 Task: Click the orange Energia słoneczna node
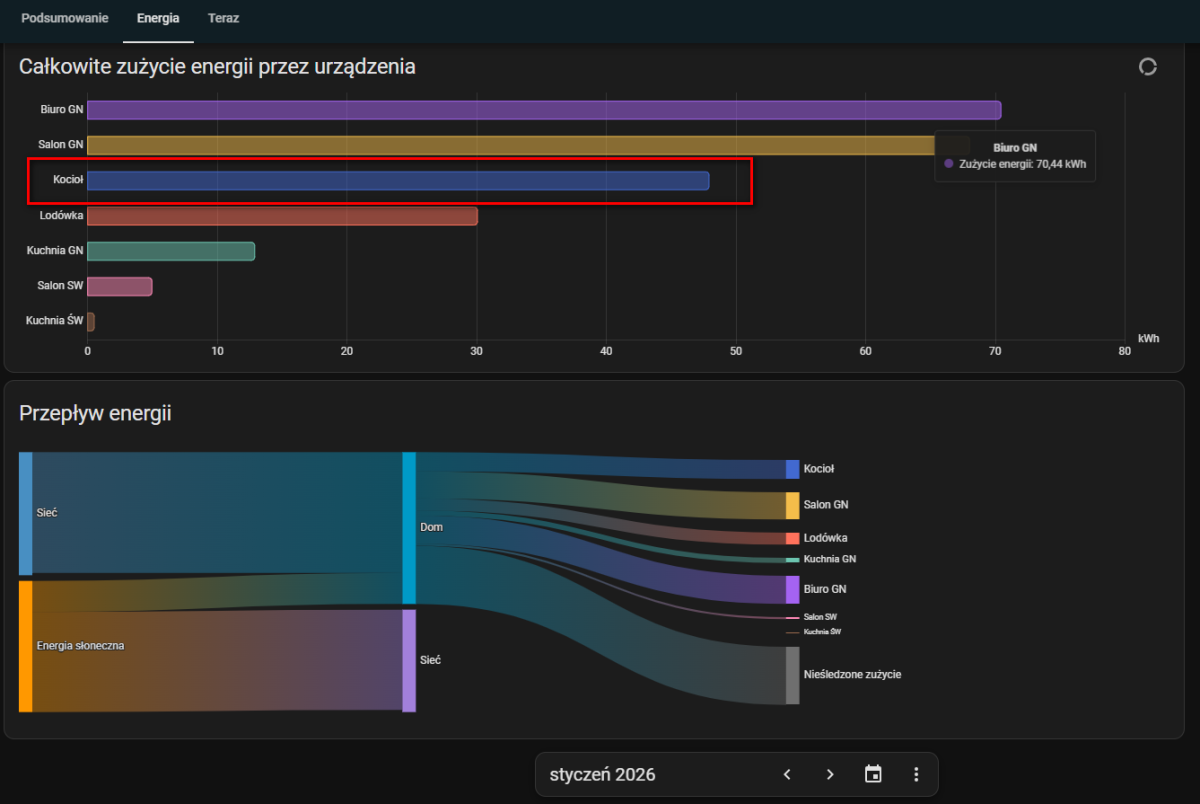tap(26, 646)
